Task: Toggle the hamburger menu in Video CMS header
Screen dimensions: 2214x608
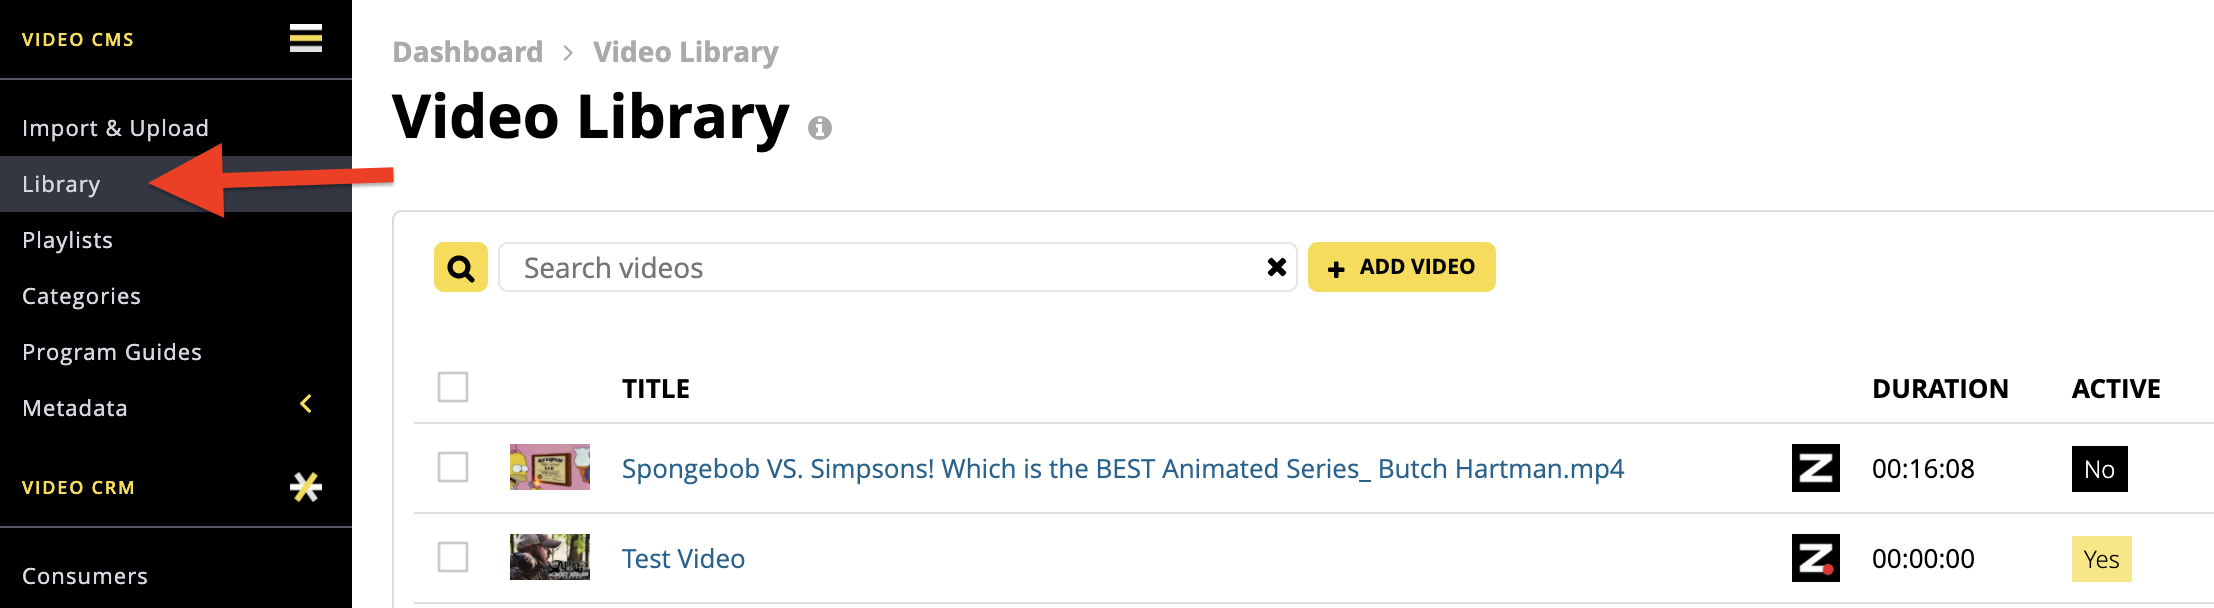Action: [306, 39]
